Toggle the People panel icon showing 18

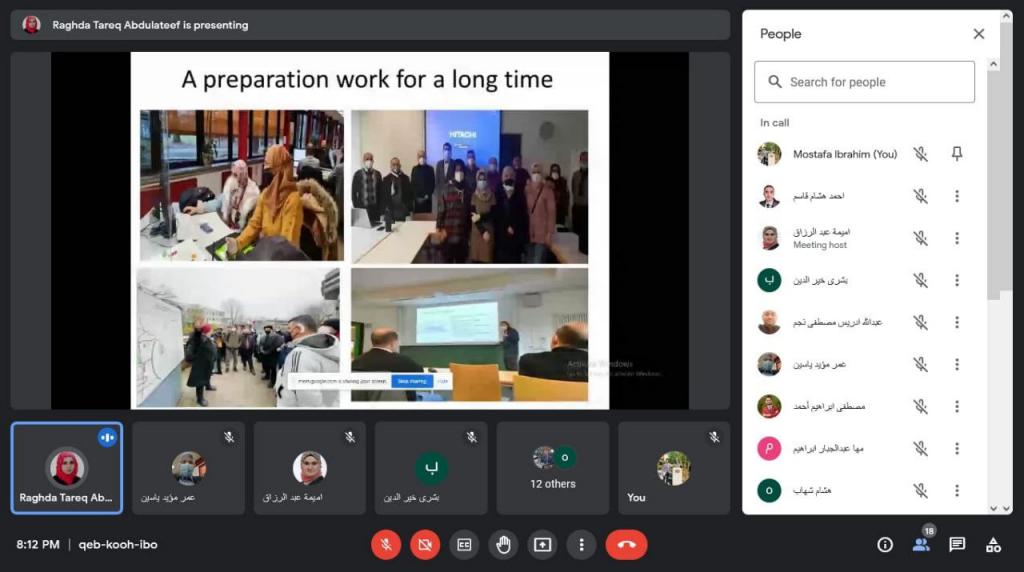pyautogui.click(x=921, y=544)
